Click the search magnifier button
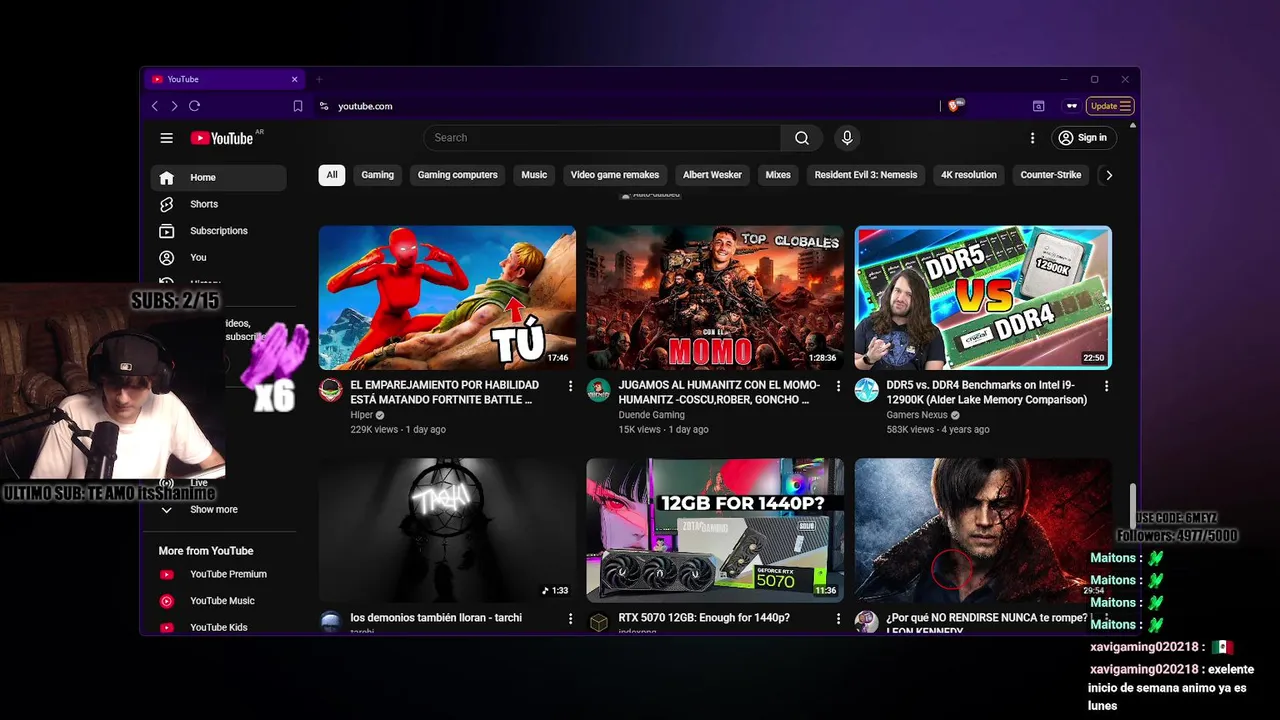 coord(801,138)
